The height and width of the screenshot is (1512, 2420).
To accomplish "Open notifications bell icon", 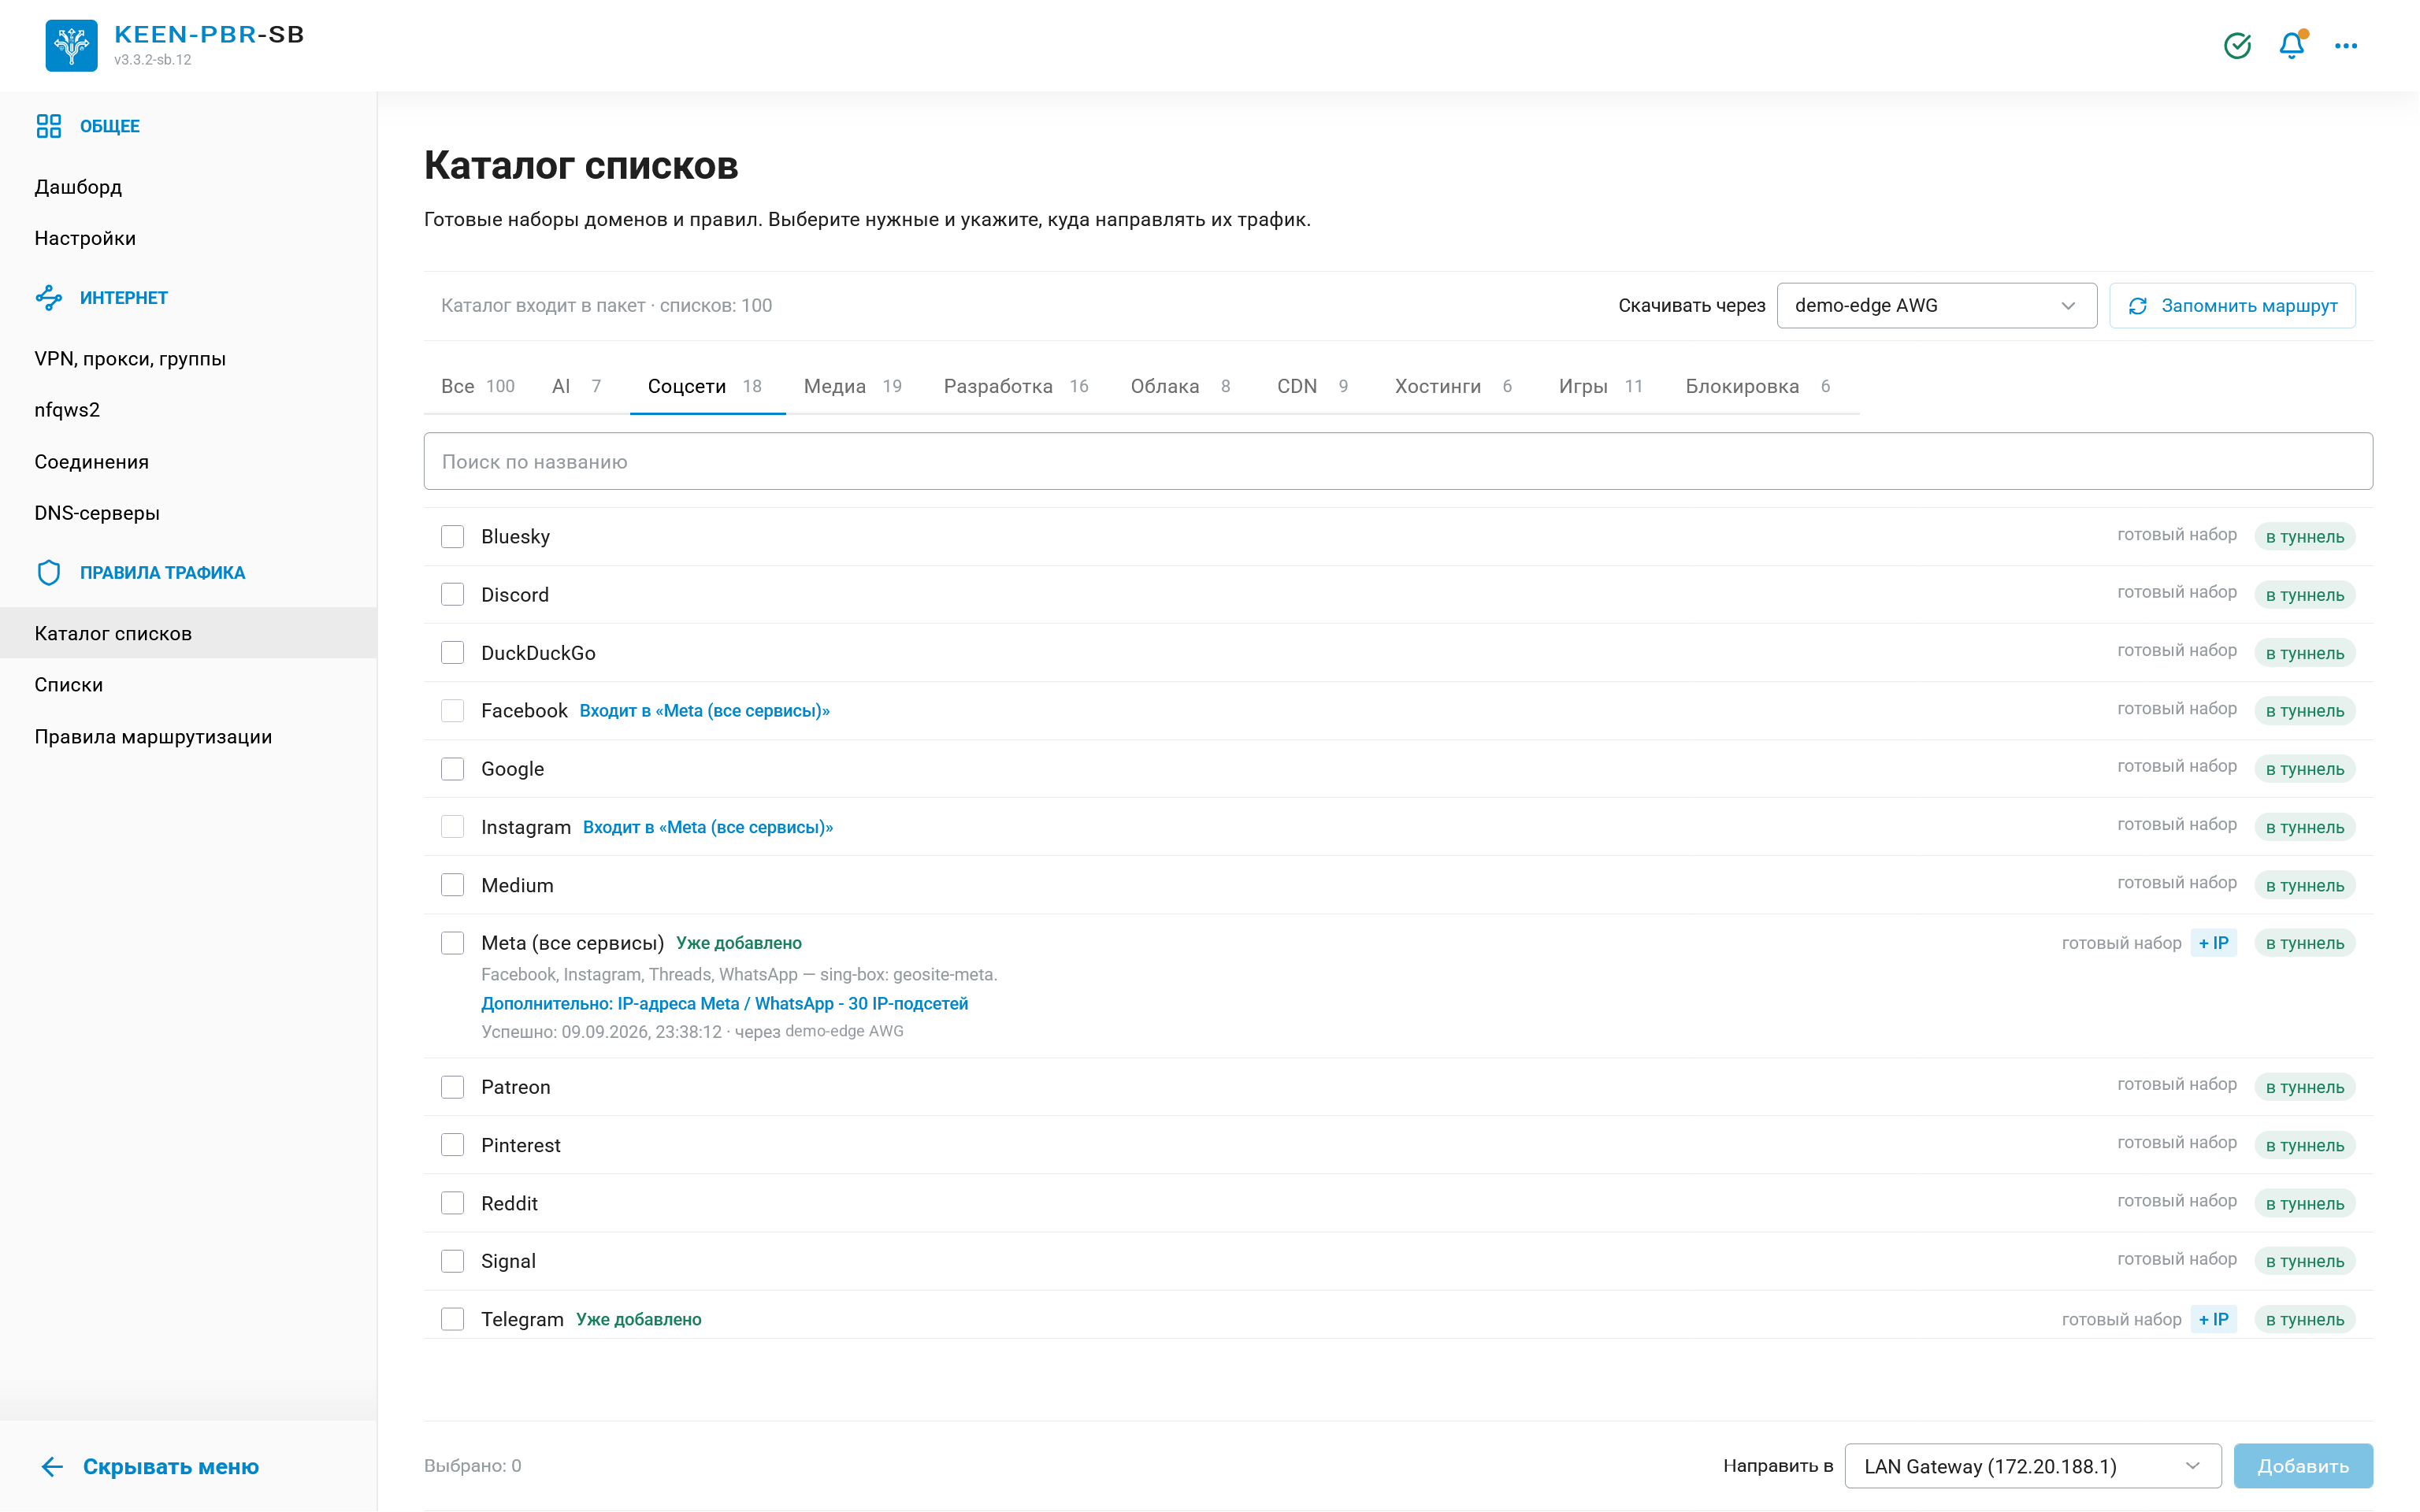I will 2292,46.
